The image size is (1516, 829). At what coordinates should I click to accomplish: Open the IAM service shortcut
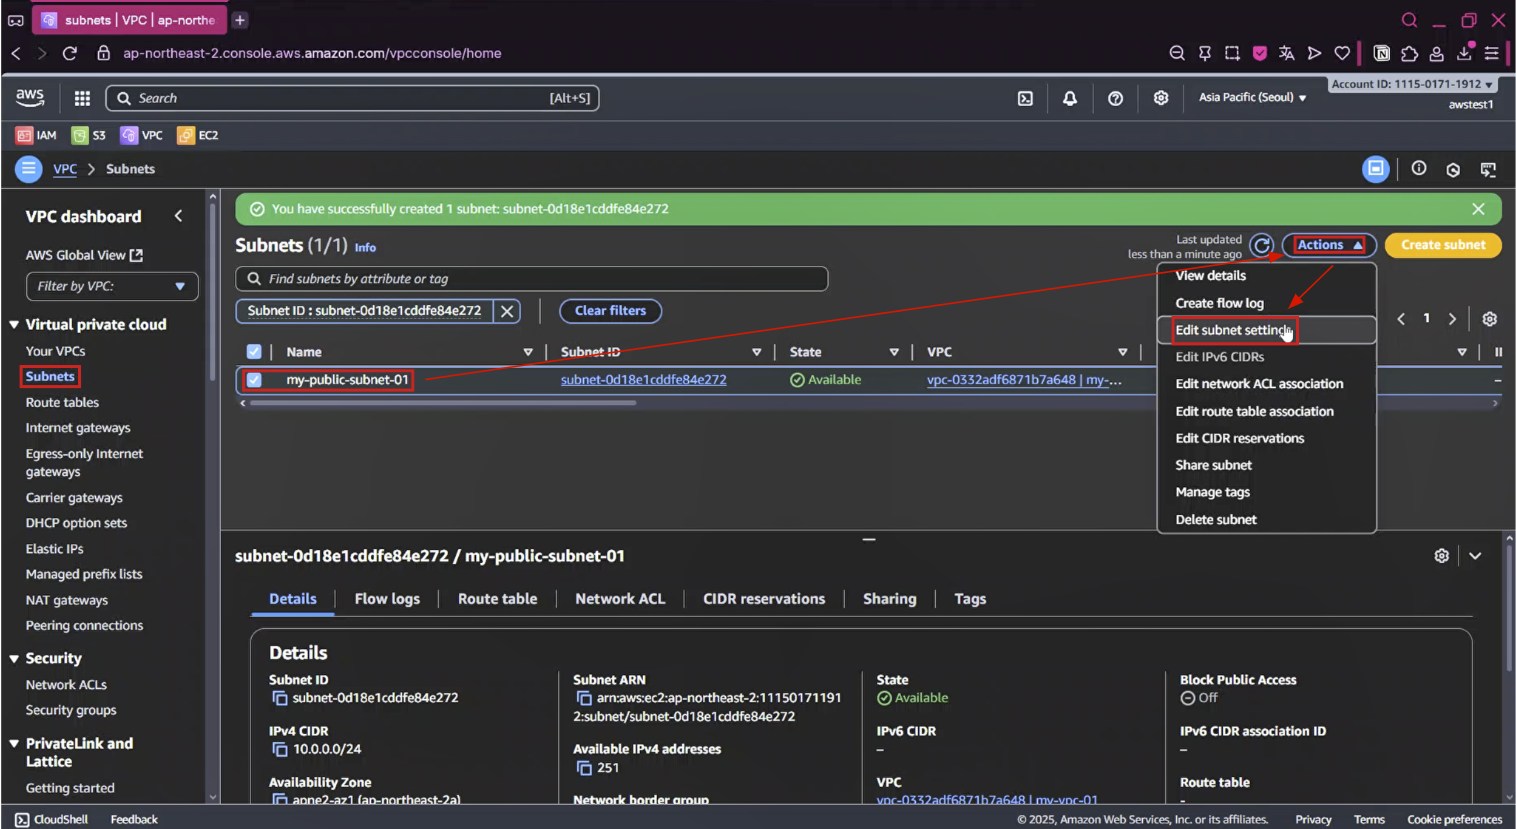[37, 135]
